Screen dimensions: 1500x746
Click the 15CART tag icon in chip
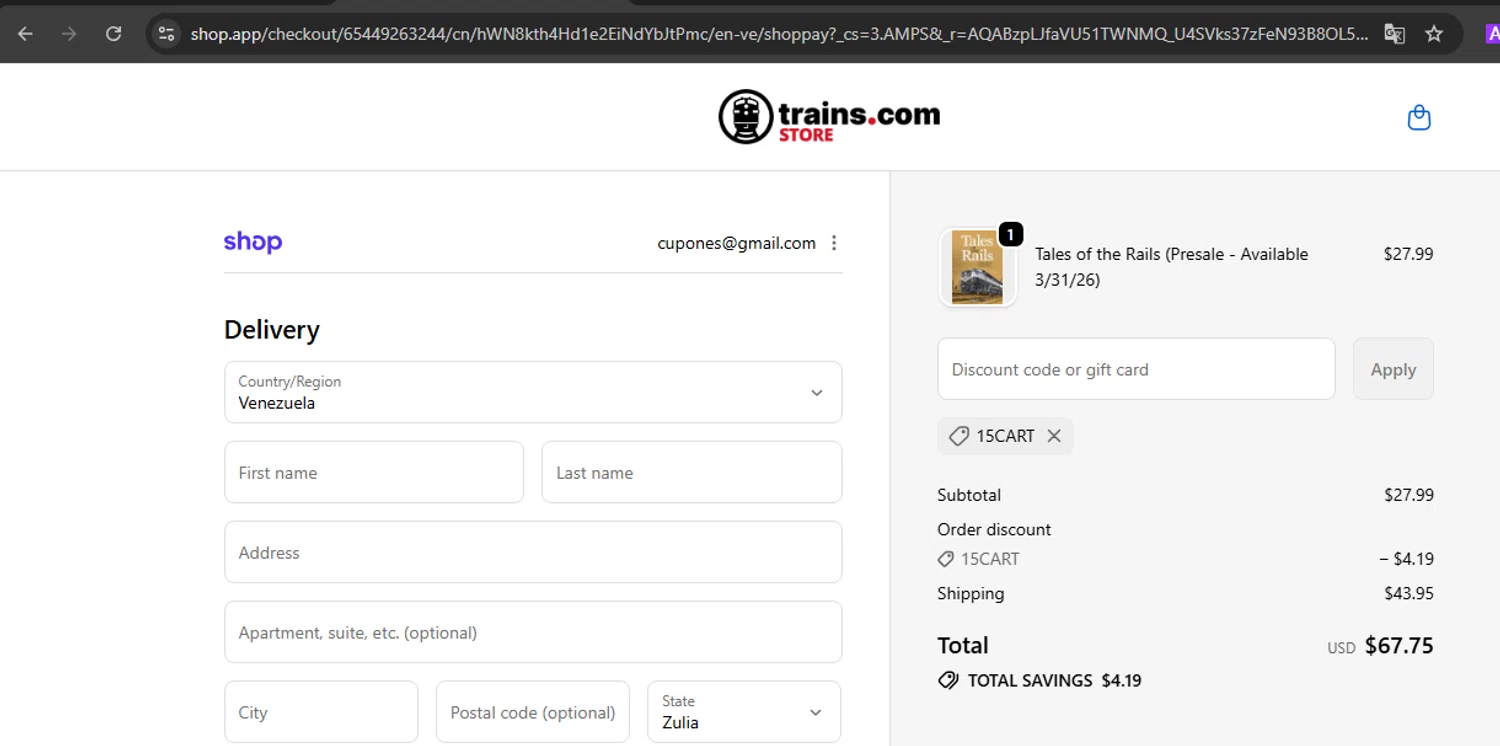959,436
